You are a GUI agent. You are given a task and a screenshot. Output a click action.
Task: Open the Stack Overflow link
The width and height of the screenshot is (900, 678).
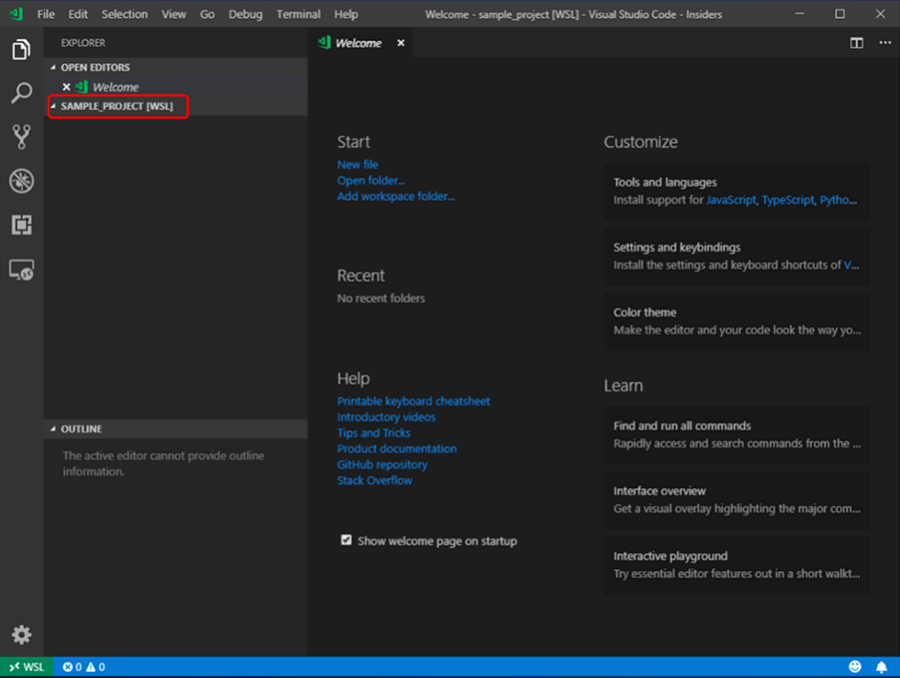click(375, 481)
